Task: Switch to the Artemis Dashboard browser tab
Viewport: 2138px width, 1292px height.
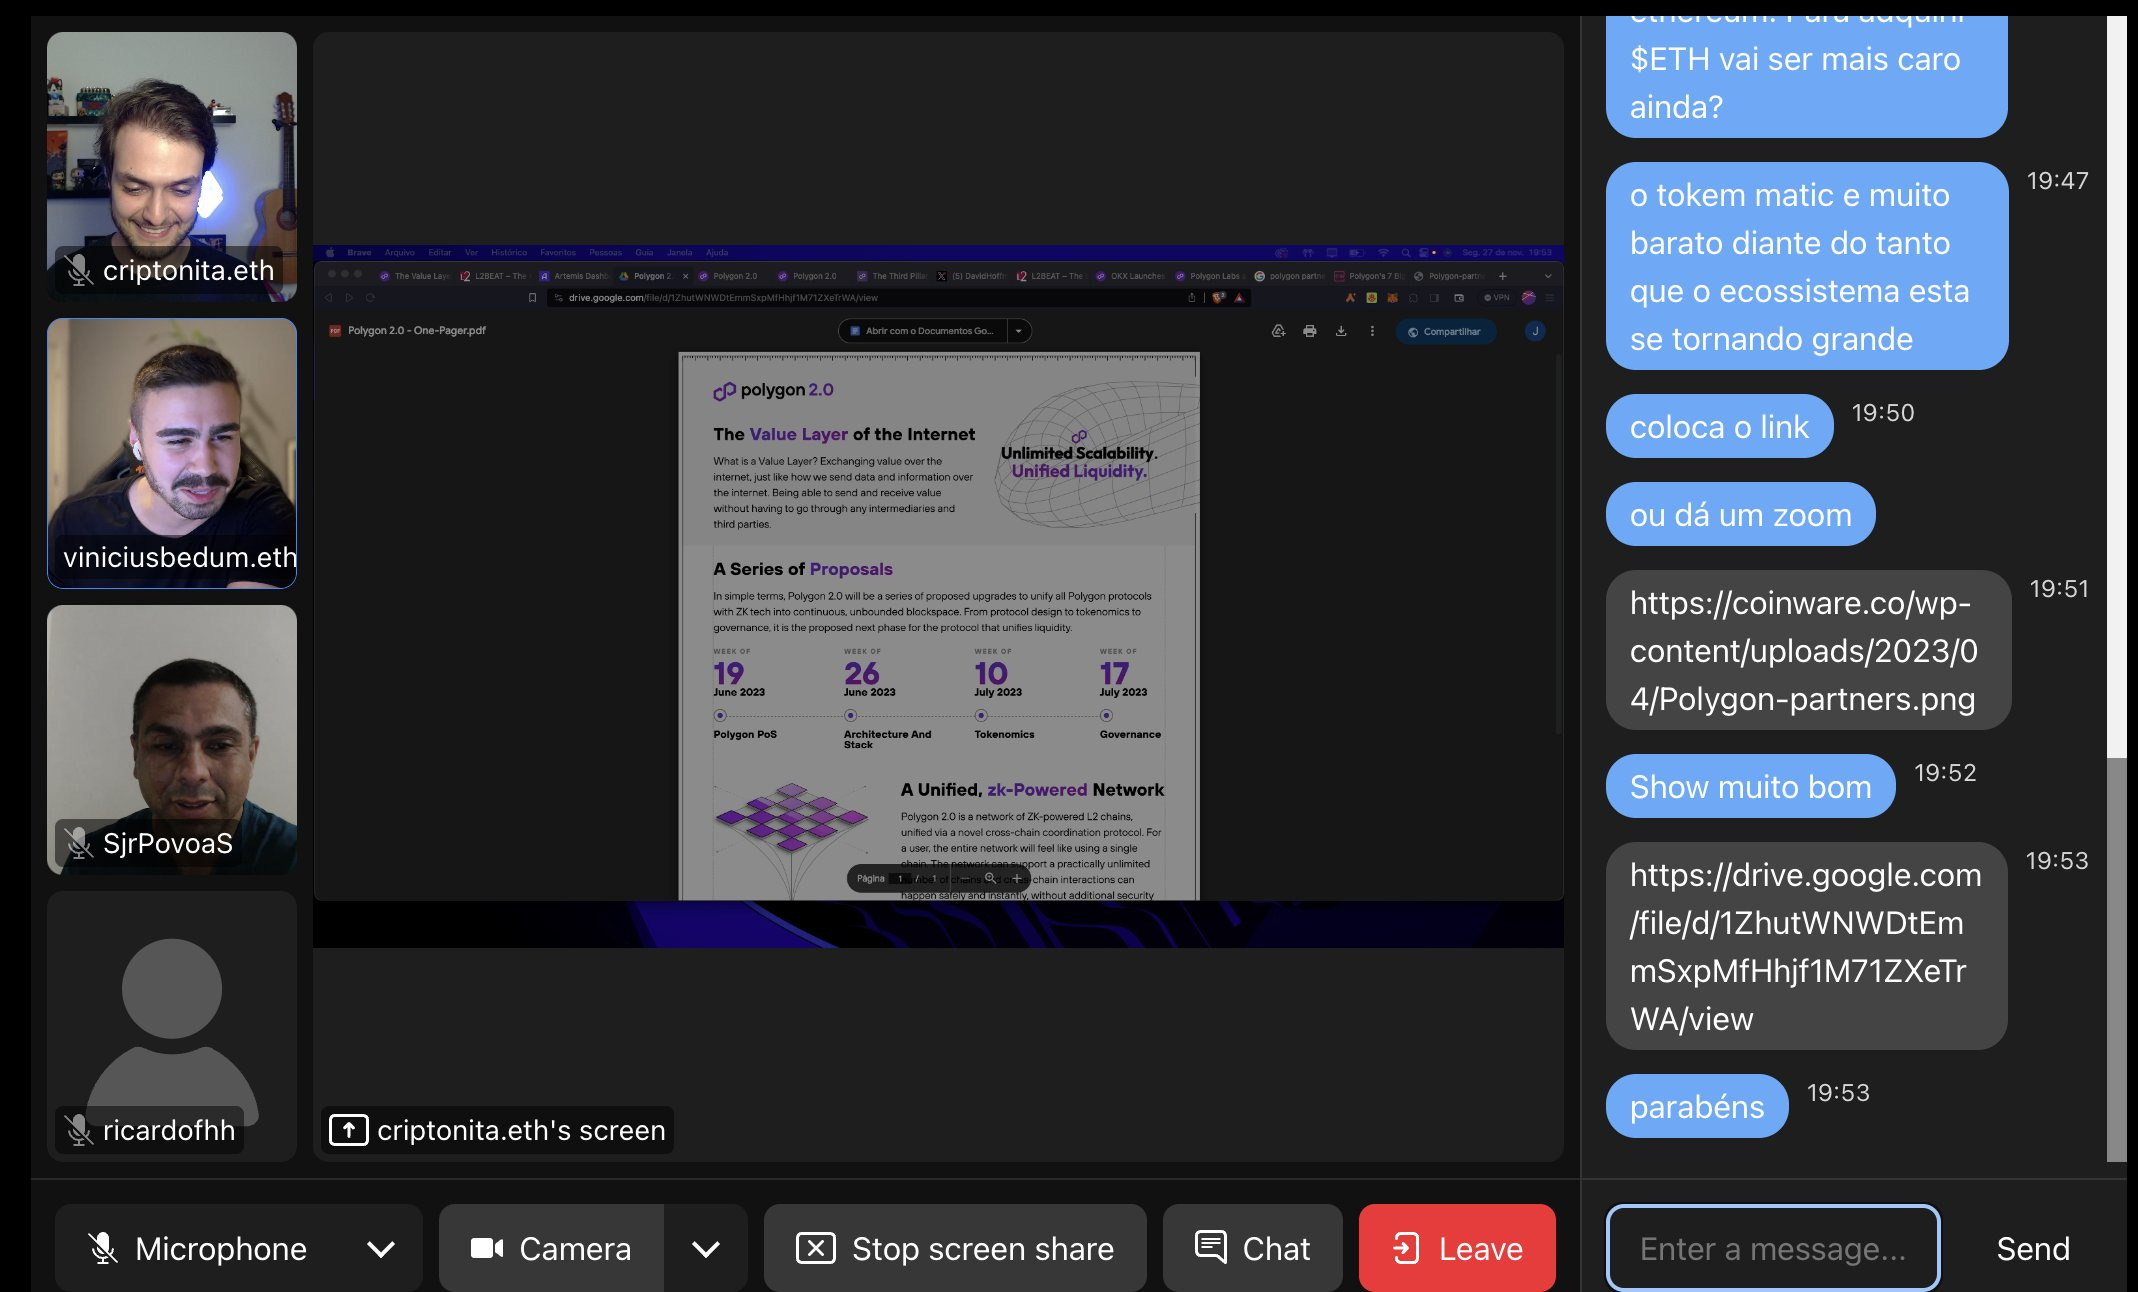Action: [x=574, y=276]
